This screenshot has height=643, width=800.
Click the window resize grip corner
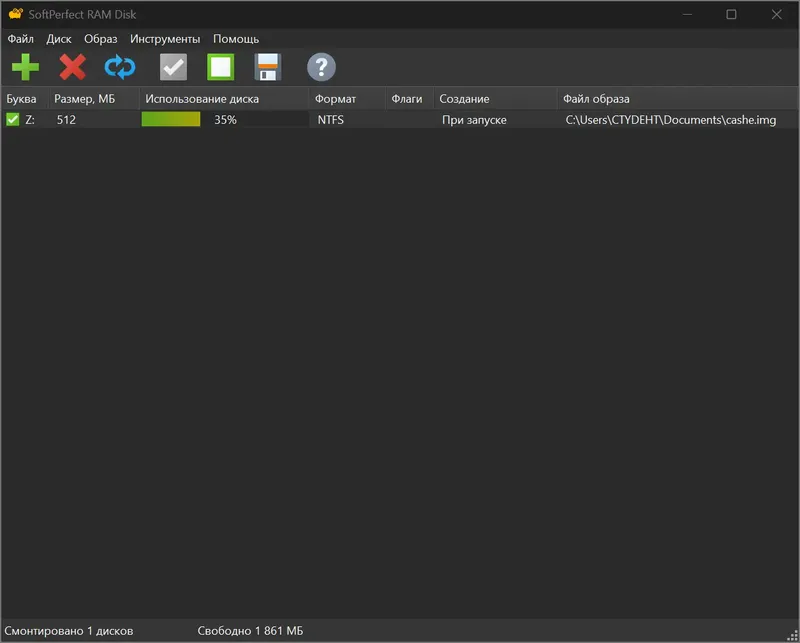coord(792,636)
